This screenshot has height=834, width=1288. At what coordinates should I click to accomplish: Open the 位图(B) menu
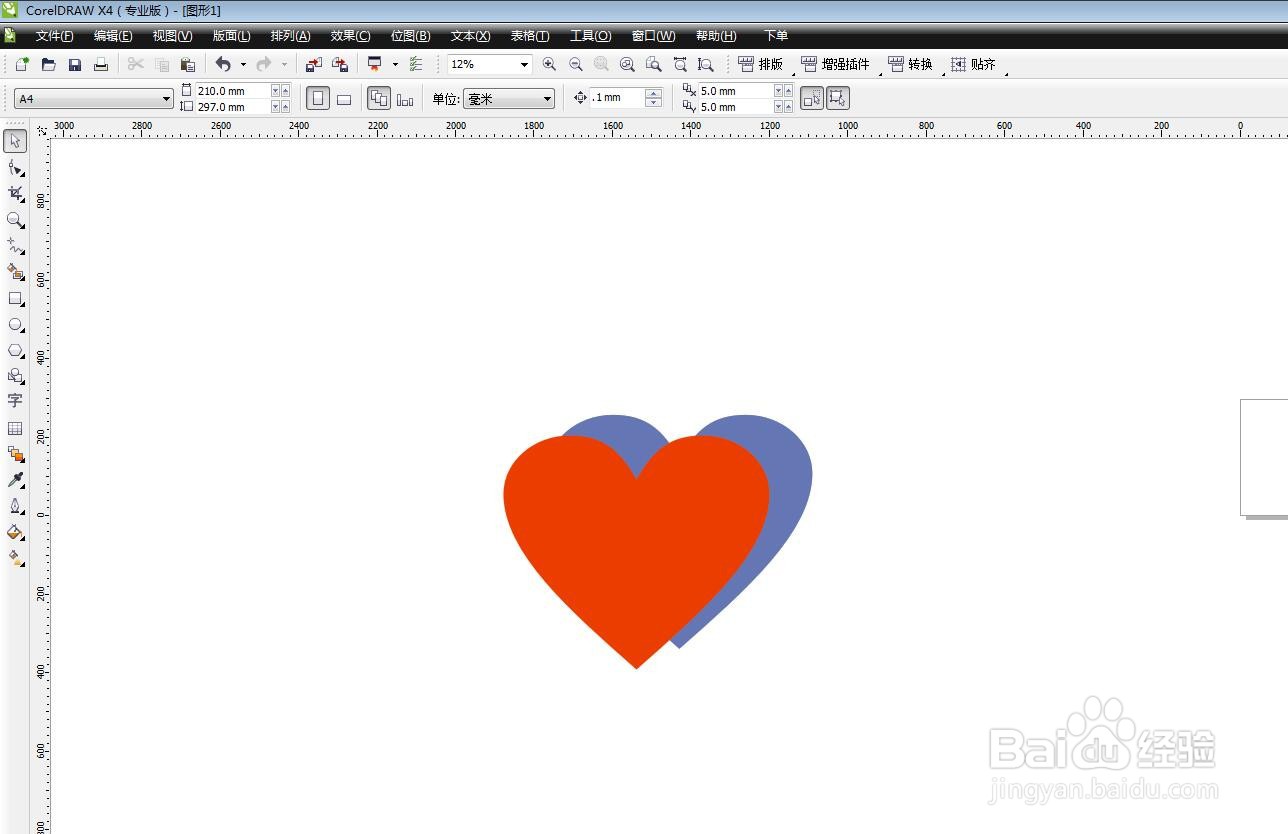410,36
